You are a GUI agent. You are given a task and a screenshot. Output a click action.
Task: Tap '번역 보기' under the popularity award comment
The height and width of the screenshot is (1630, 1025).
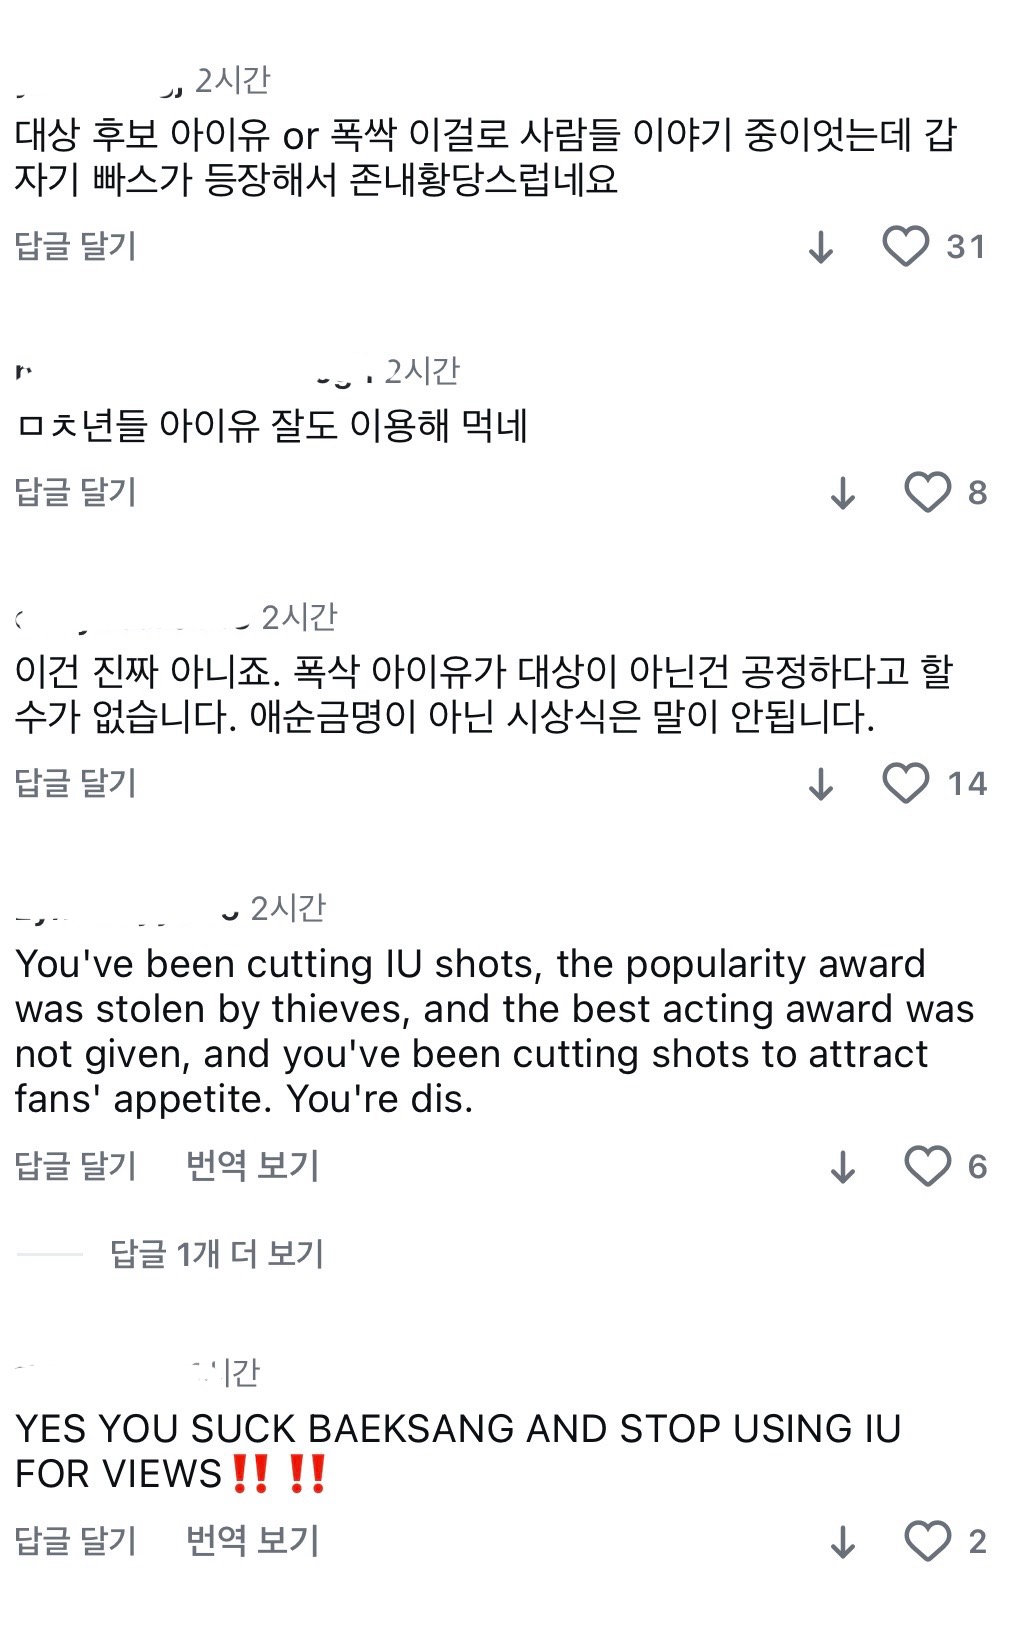pos(252,1166)
